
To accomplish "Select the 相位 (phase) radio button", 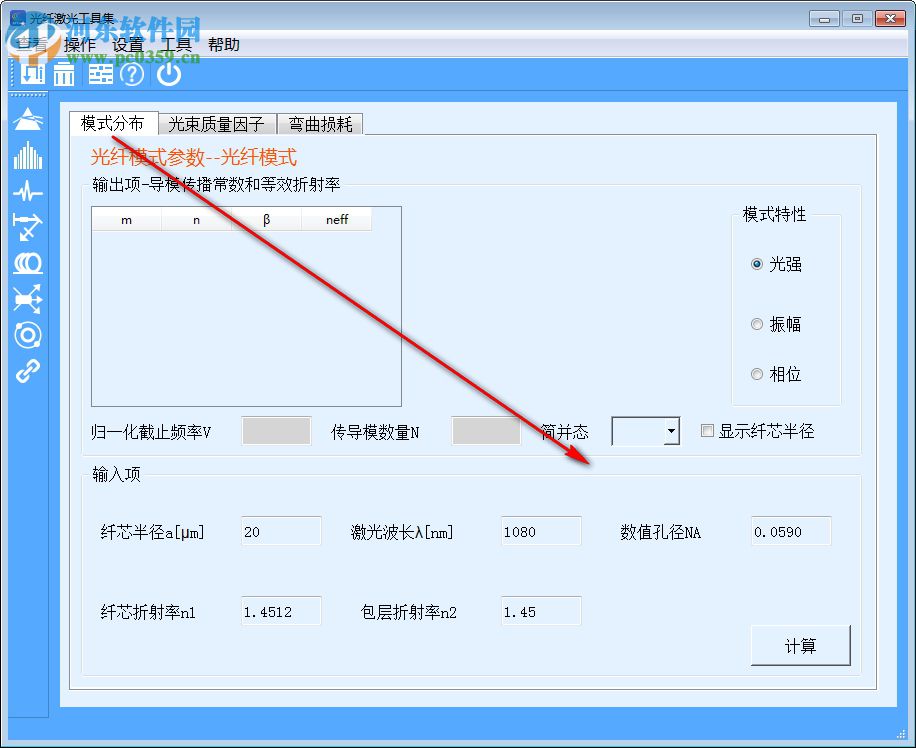I will coord(757,374).
